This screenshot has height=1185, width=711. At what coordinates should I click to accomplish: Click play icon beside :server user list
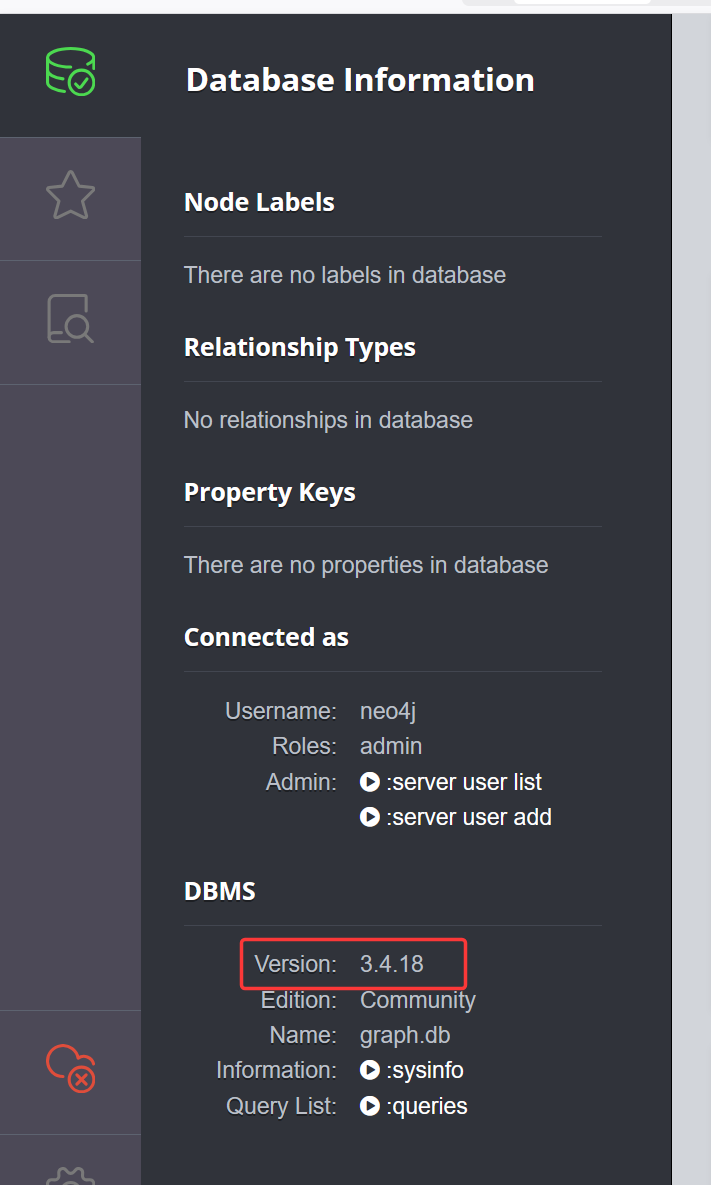pos(370,782)
